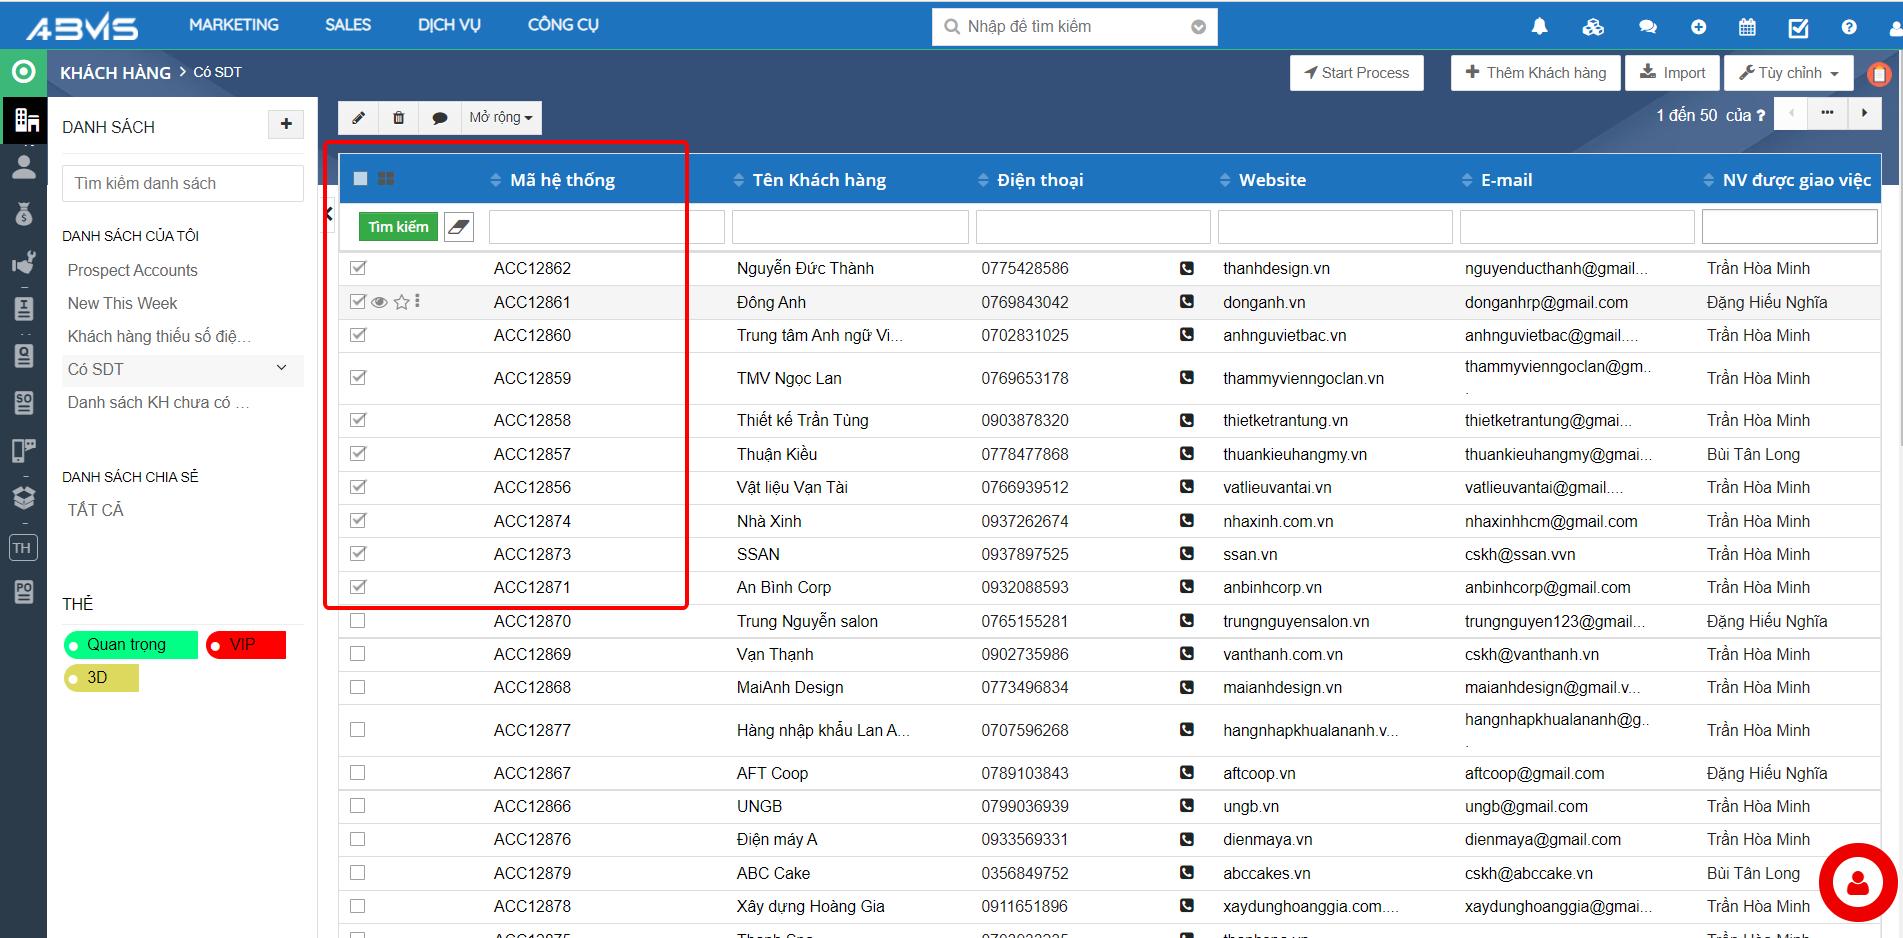Click the green Tìm kiếm button
The image size is (1903, 938).
click(398, 227)
